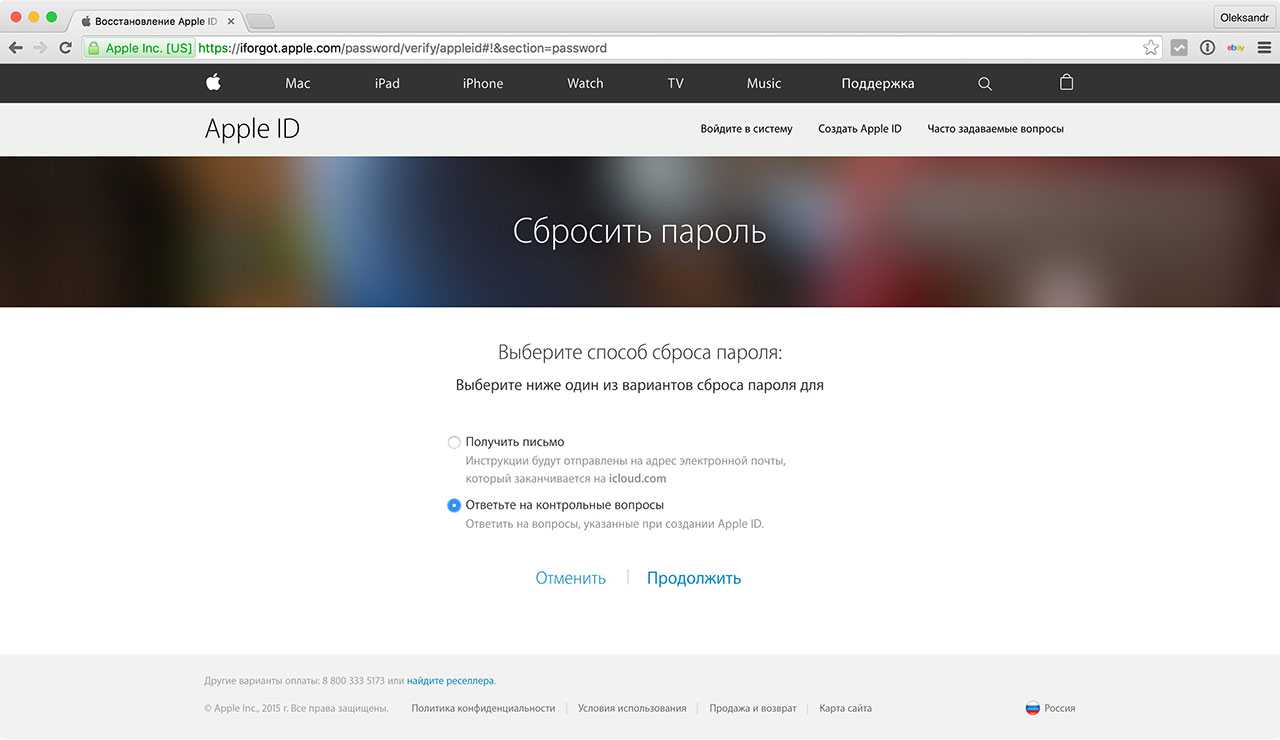Switch to Восстановление Apple ID tab
This screenshot has height=740, width=1280.
pyautogui.click(x=150, y=21)
